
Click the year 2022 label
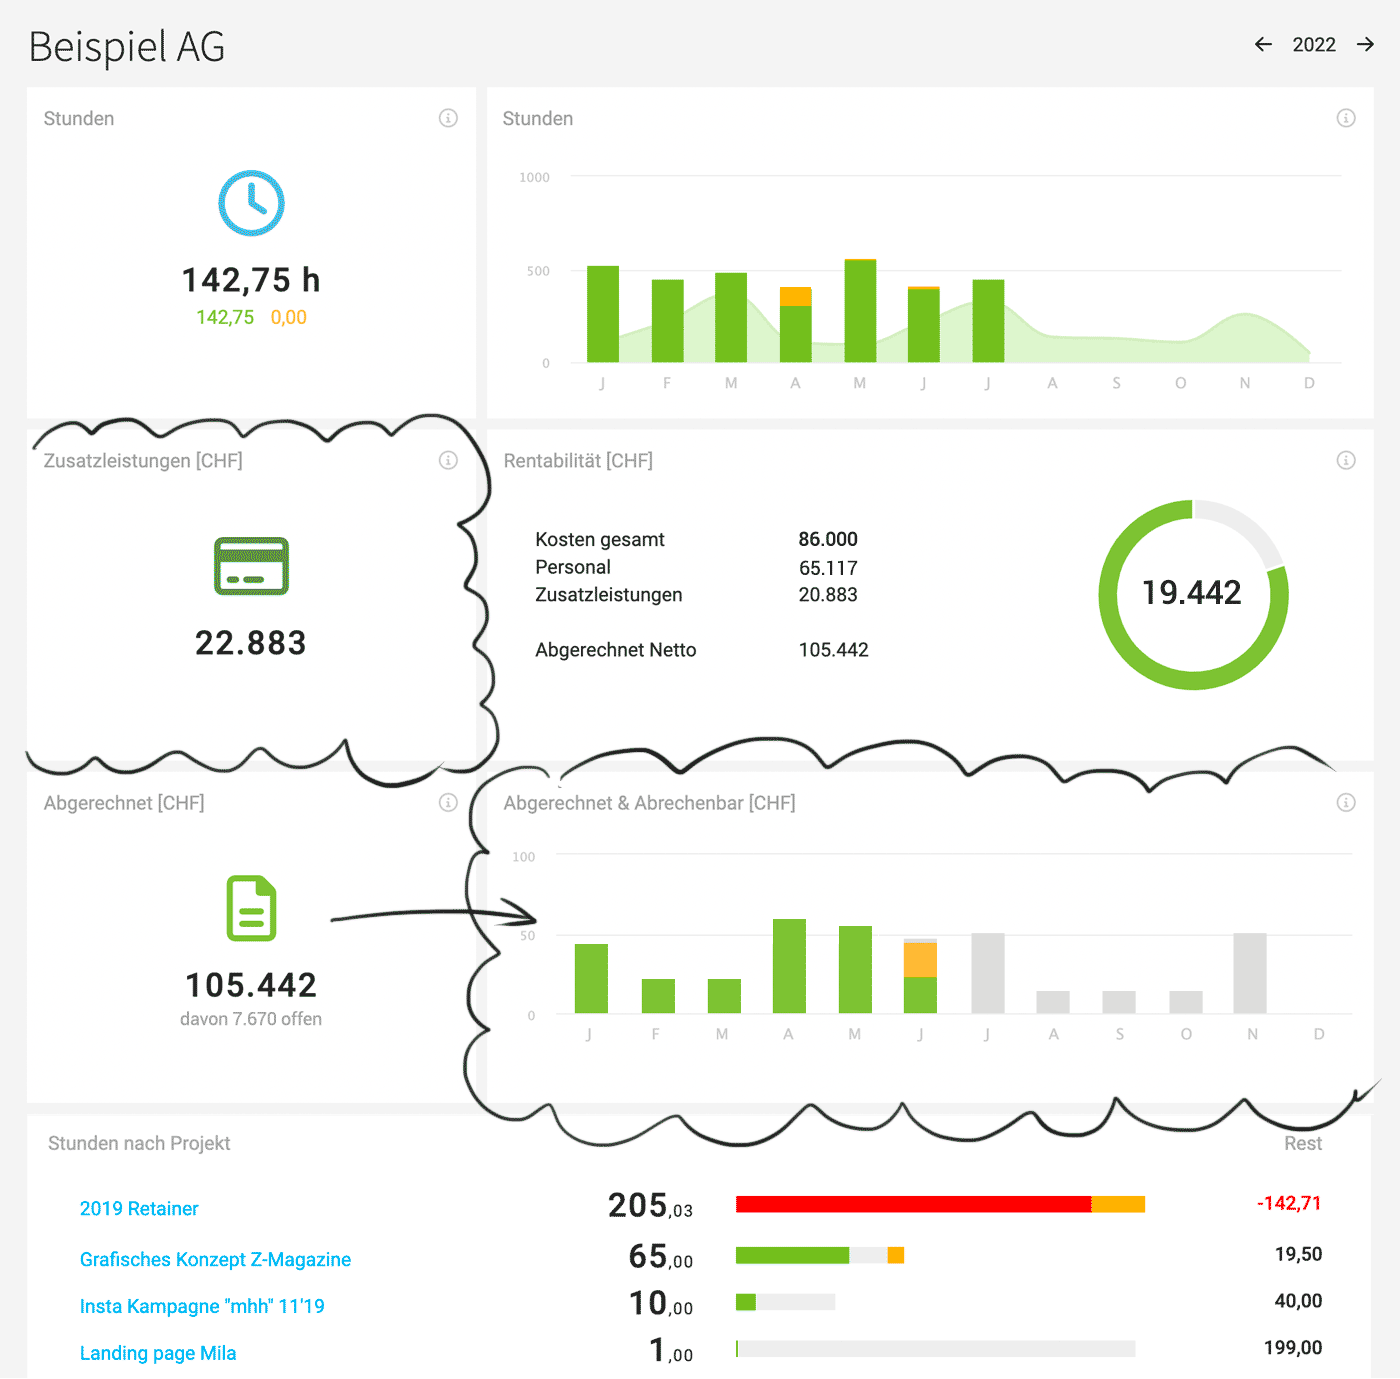pos(1314,45)
